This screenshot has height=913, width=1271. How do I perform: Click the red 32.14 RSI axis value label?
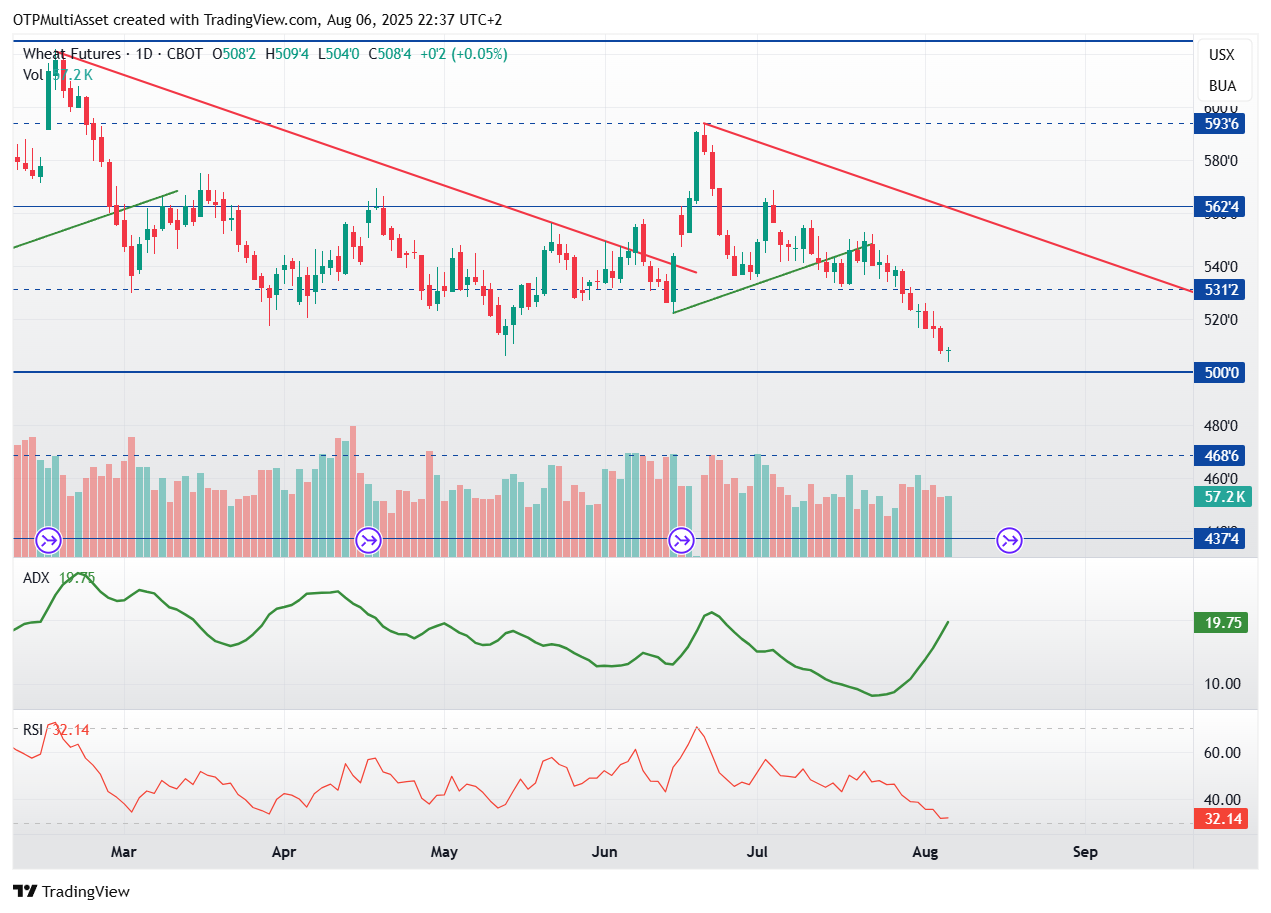tap(1221, 819)
